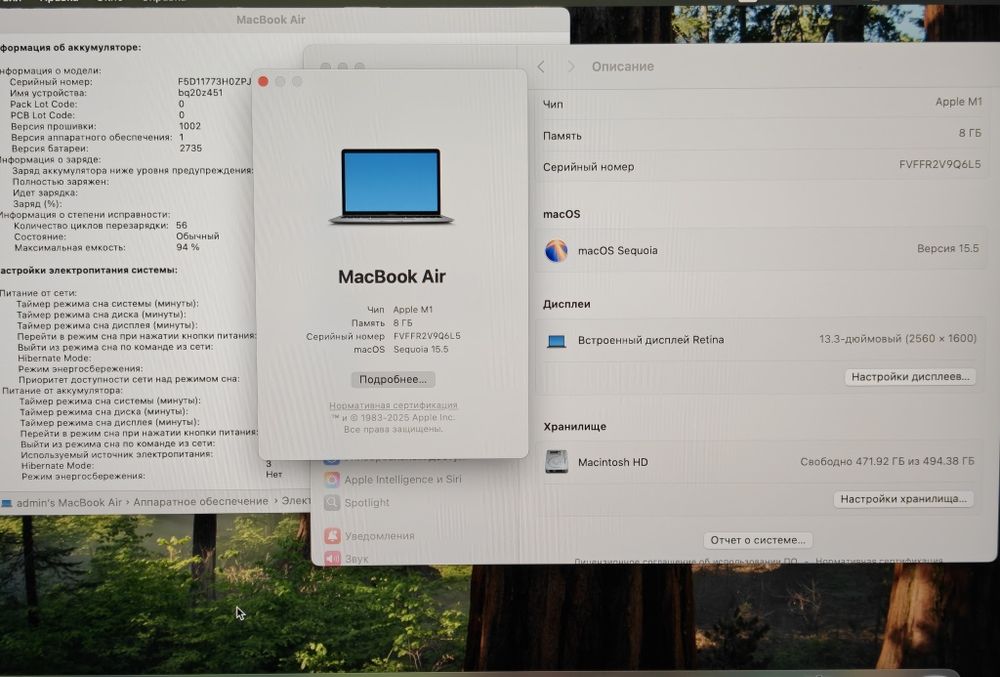Click the built-in Retina display icon

click(556, 341)
